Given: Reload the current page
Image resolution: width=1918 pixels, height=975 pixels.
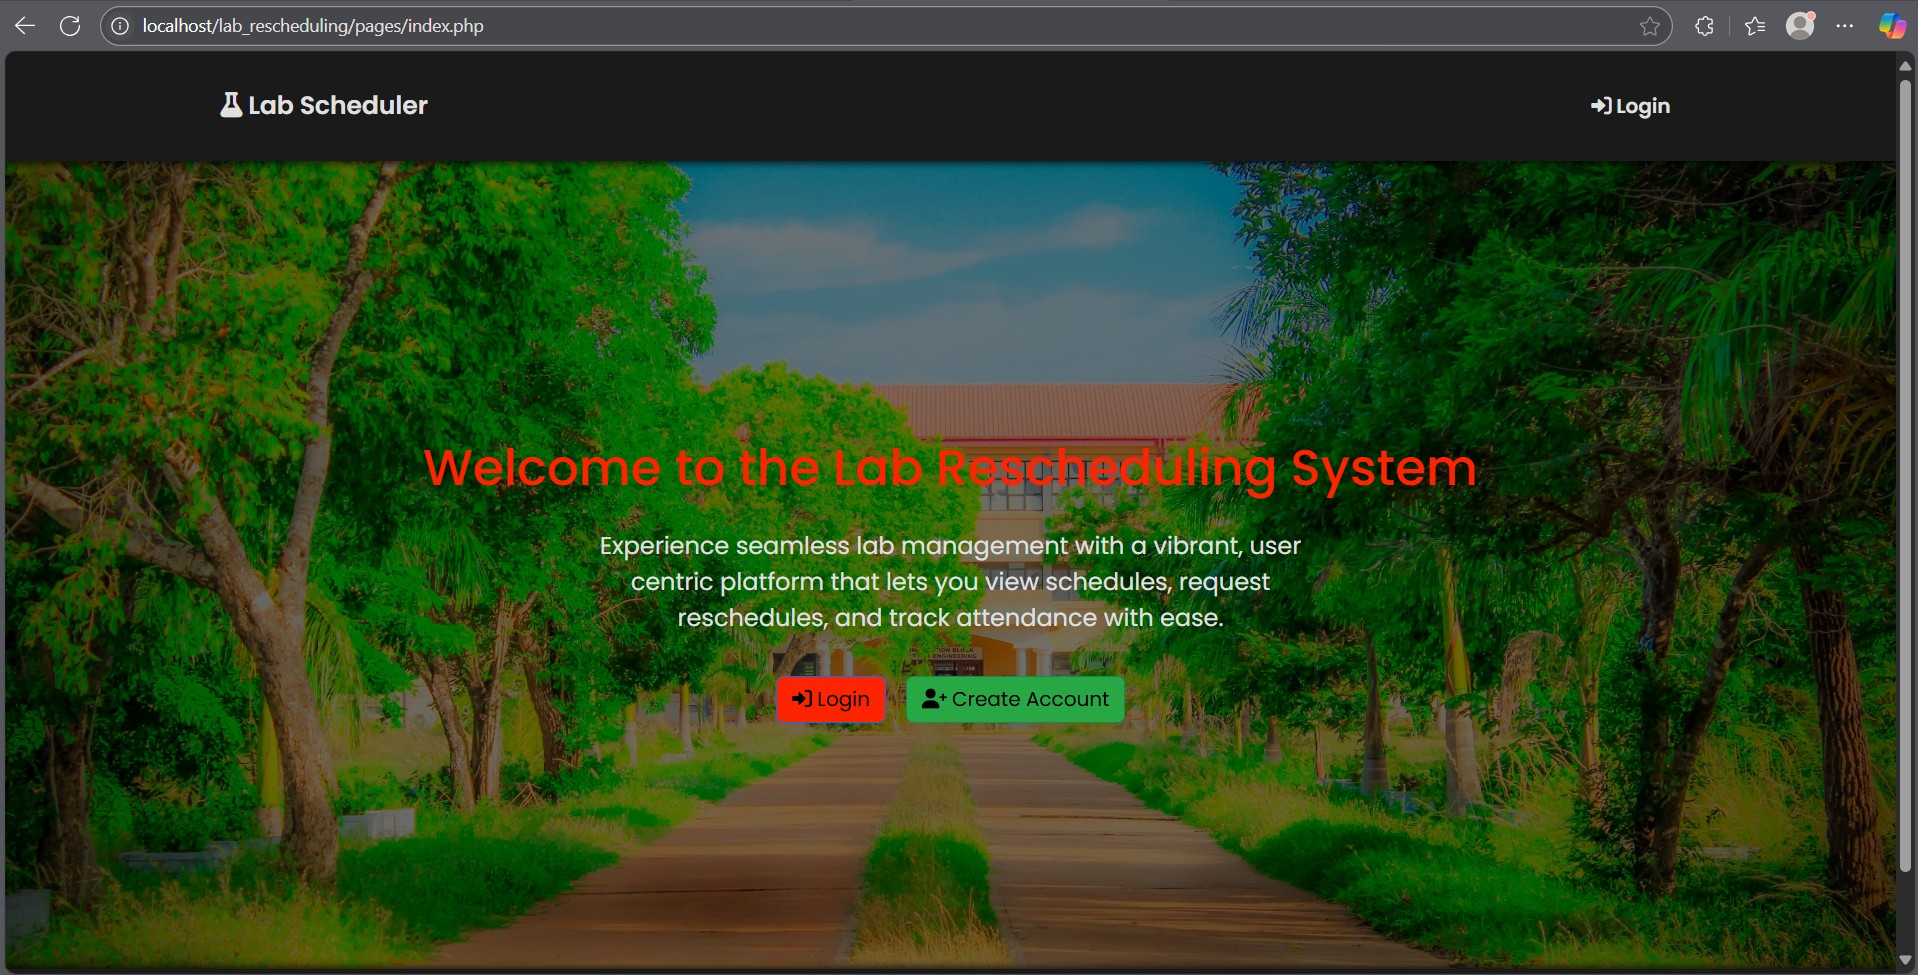Looking at the screenshot, I should tap(70, 26).
